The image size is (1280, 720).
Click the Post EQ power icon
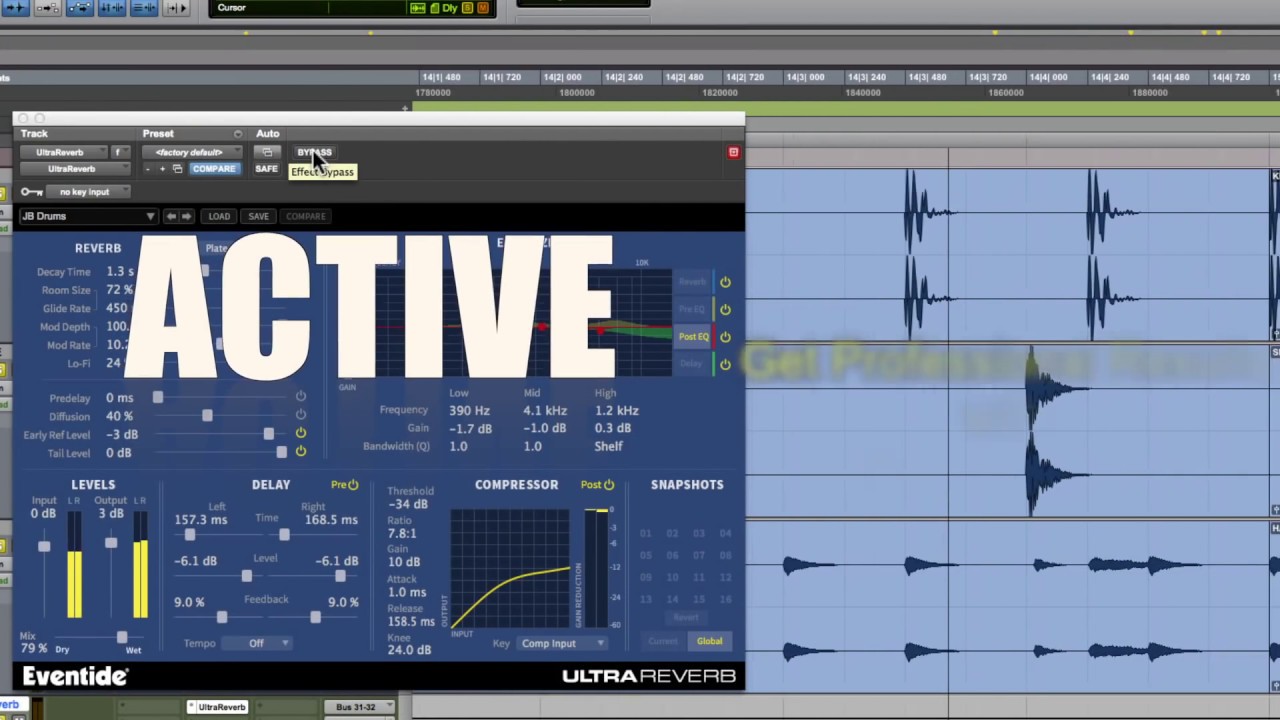[725, 337]
